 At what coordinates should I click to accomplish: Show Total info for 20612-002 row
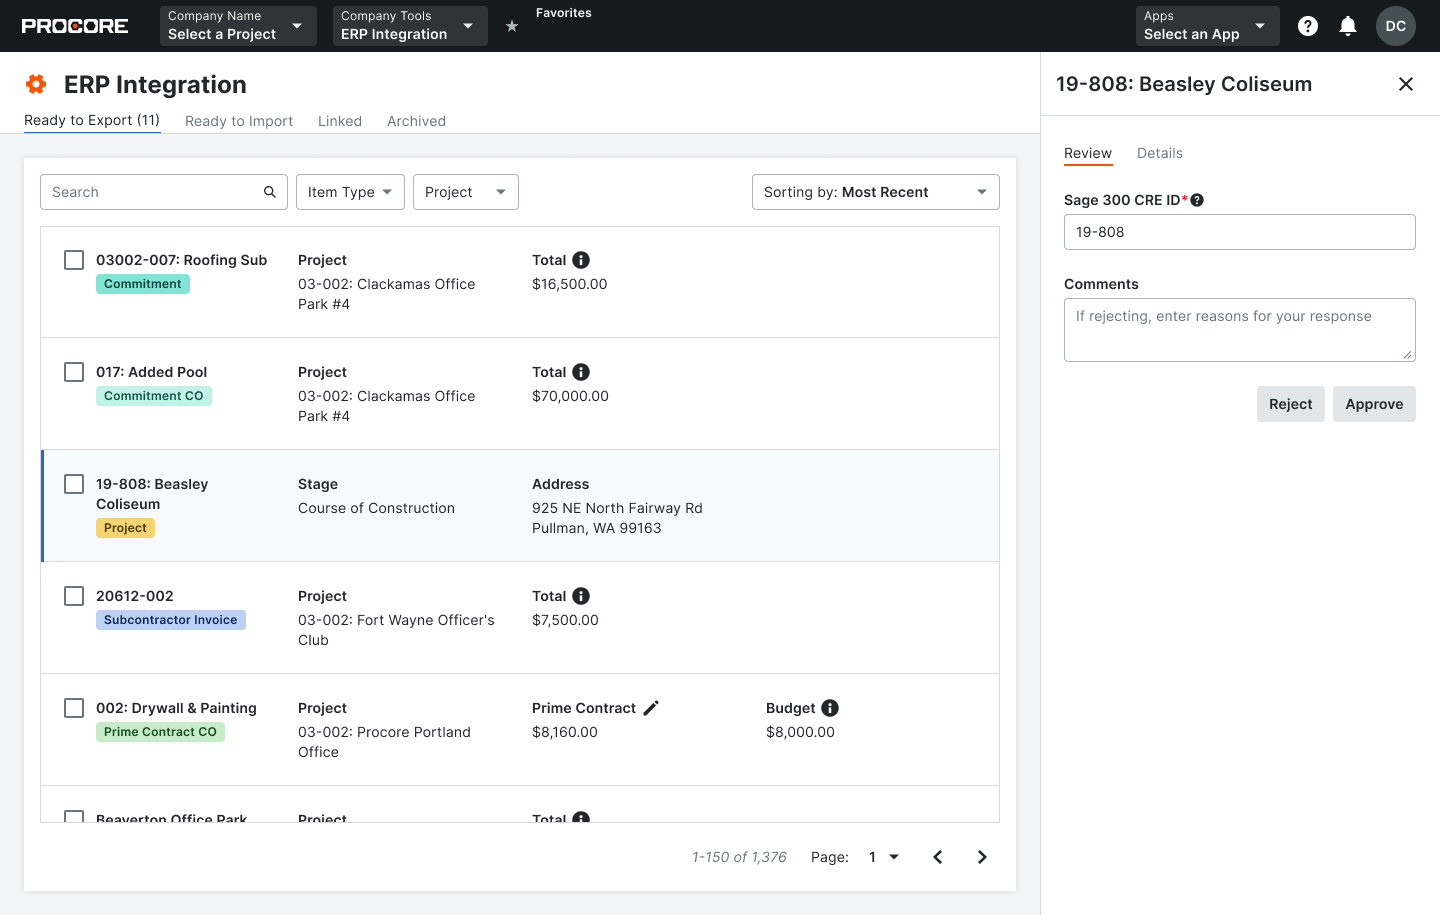581,596
